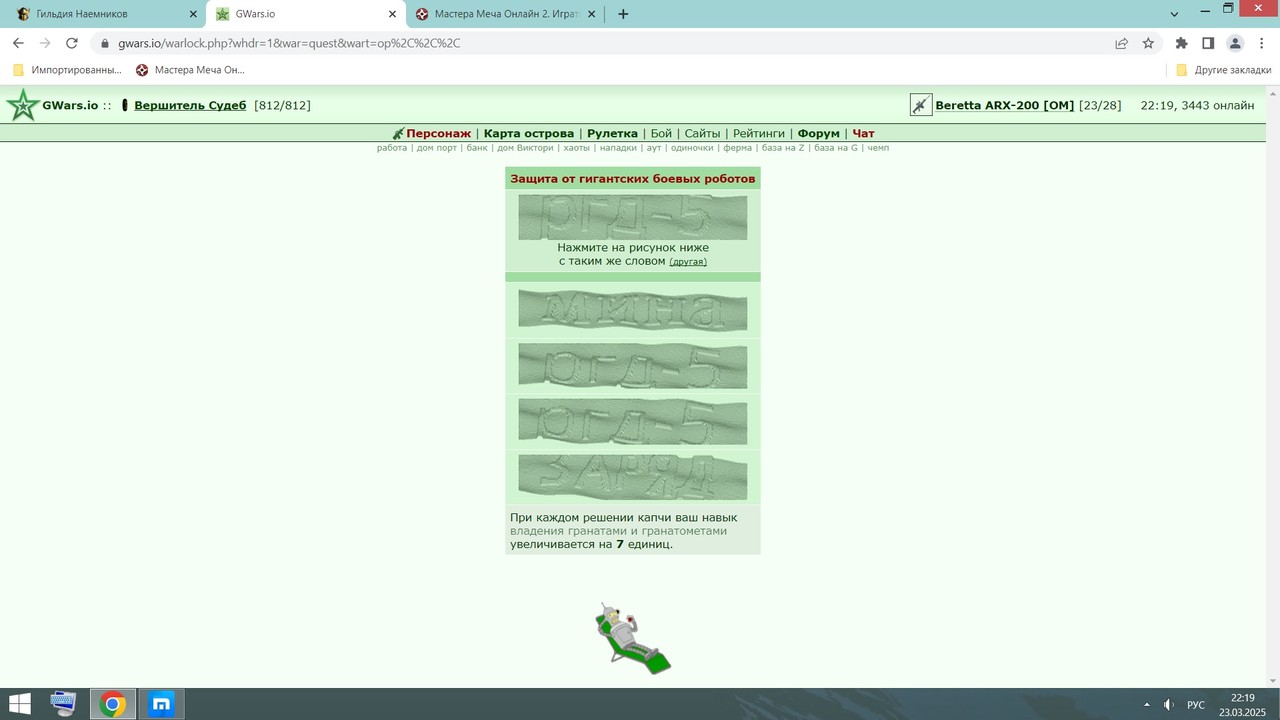The width and height of the screenshot is (1280, 720).
Task: Open the Чат menu link
Action: [x=863, y=133]
